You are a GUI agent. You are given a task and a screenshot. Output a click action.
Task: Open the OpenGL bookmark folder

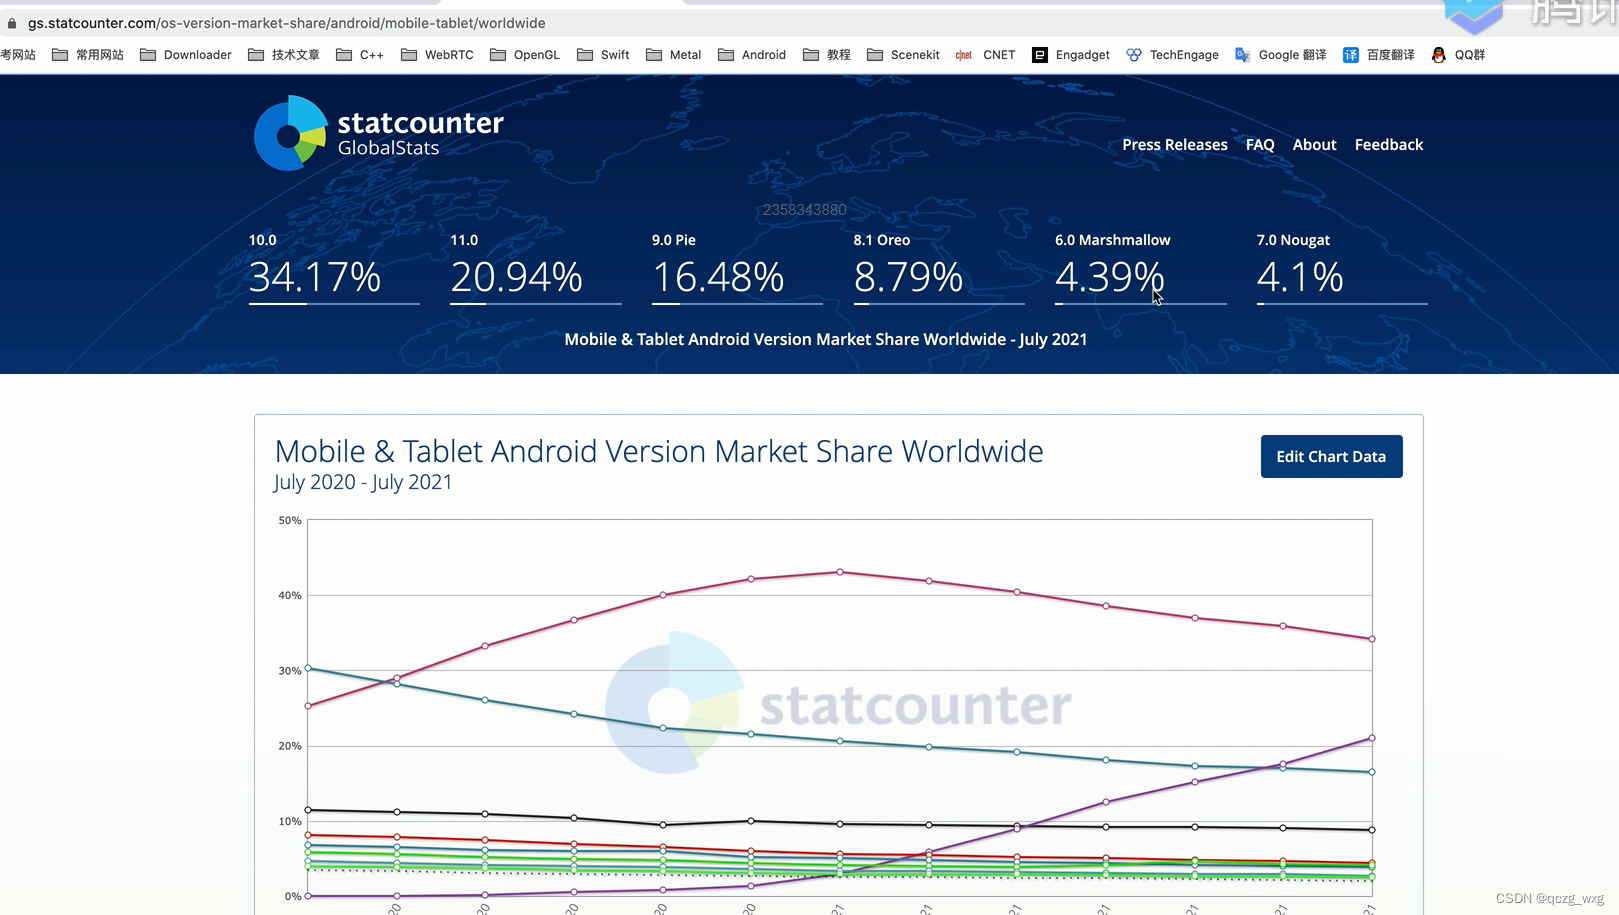525,55
